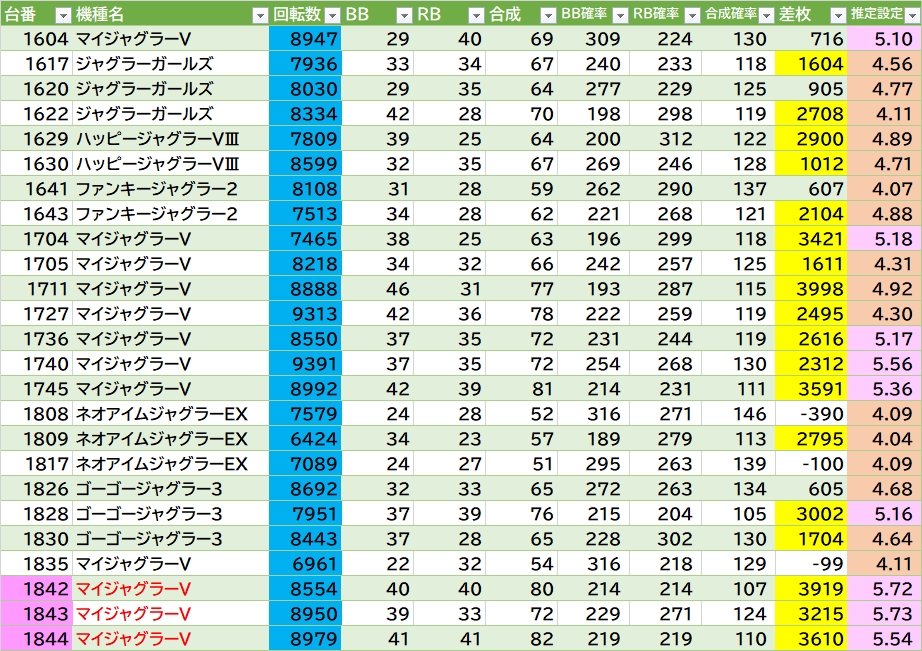The height and width of the screenshot is (651, 922).
Task: Expand the 合成確率 filter dropdown
Action: point(765,15)
